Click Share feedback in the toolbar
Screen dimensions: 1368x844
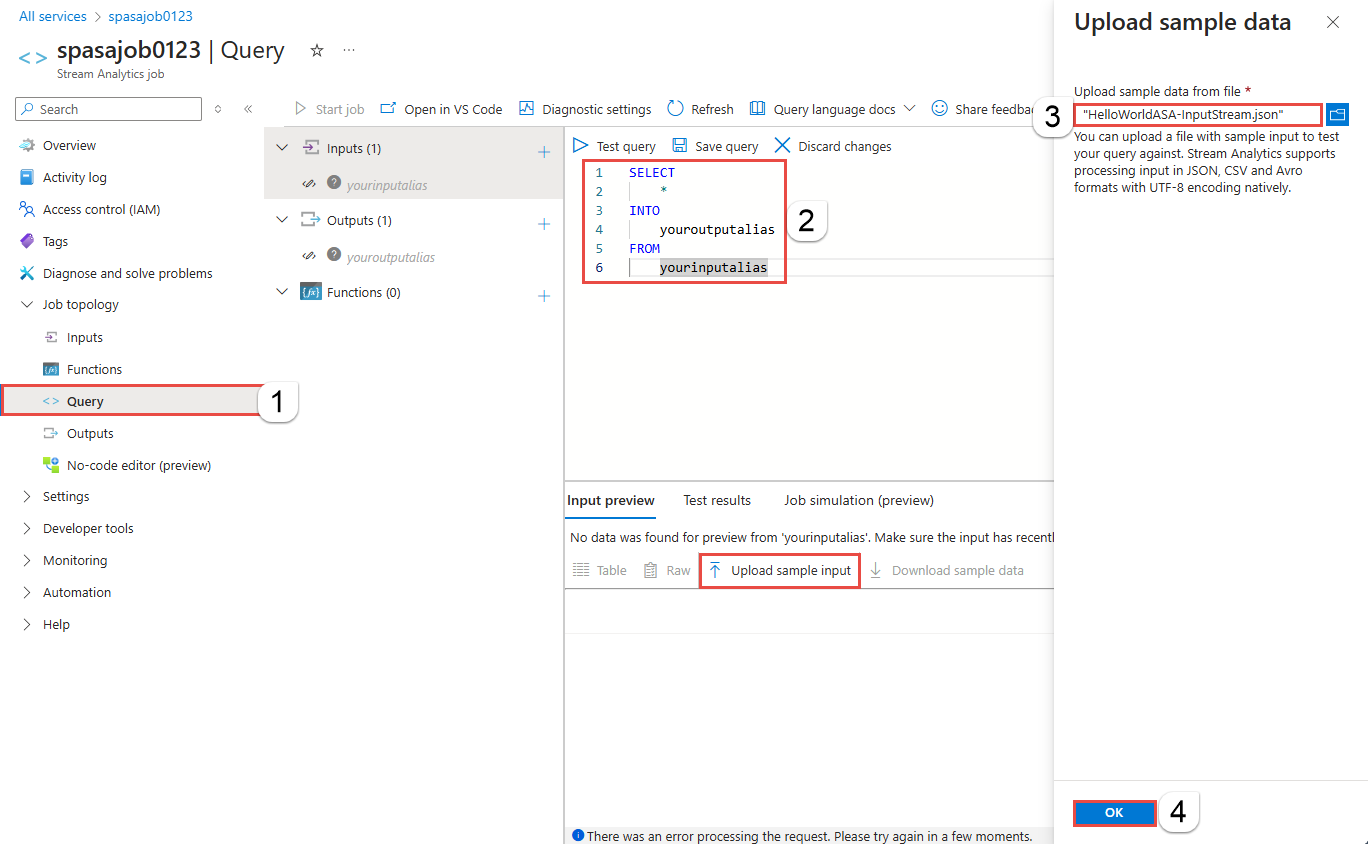tap(985, 109)
